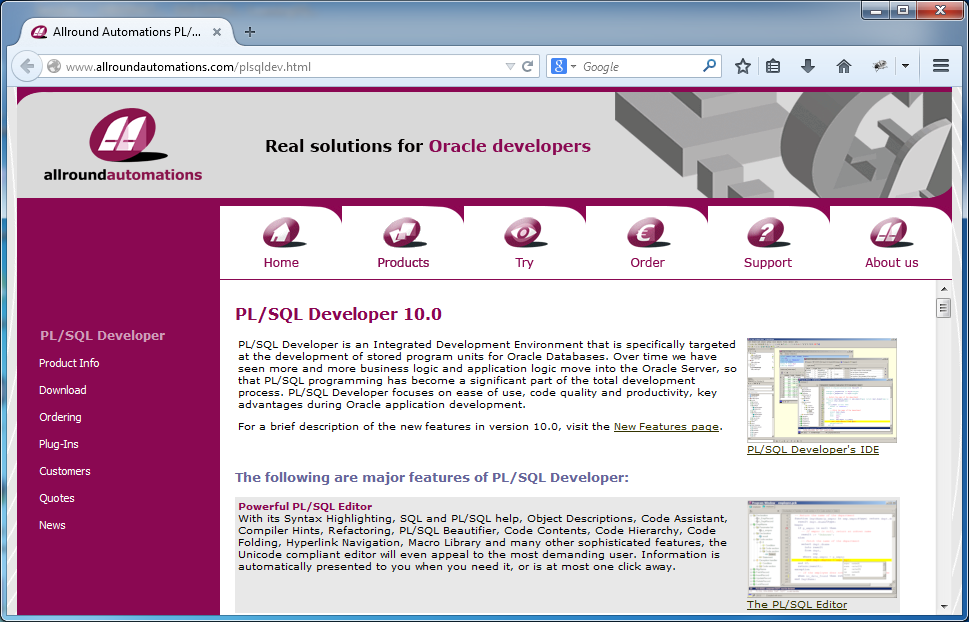Bookmark this page with the star icon

pyautogui.click(x=743, y=66)
